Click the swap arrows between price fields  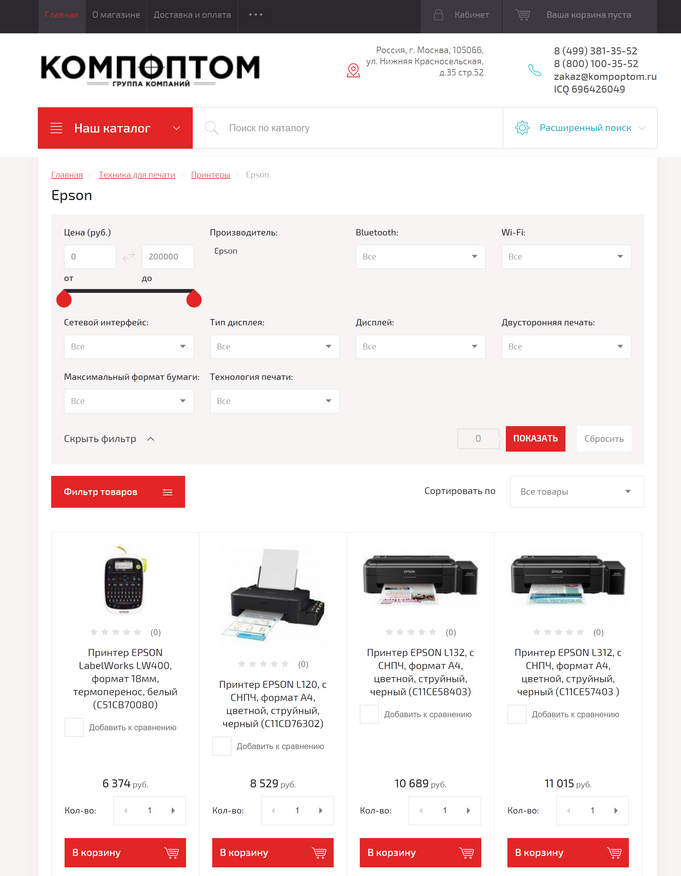point(128,256)
